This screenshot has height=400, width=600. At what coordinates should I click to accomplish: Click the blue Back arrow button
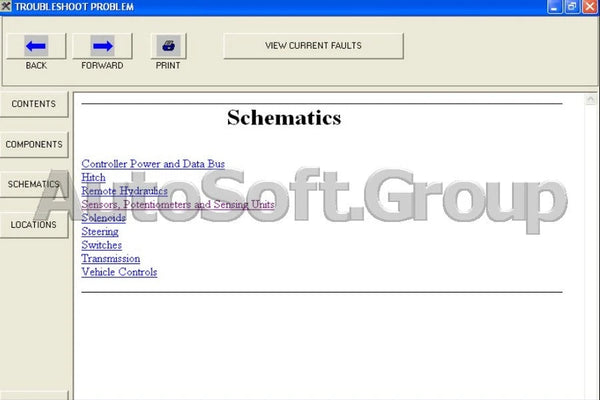coord(36,46)
